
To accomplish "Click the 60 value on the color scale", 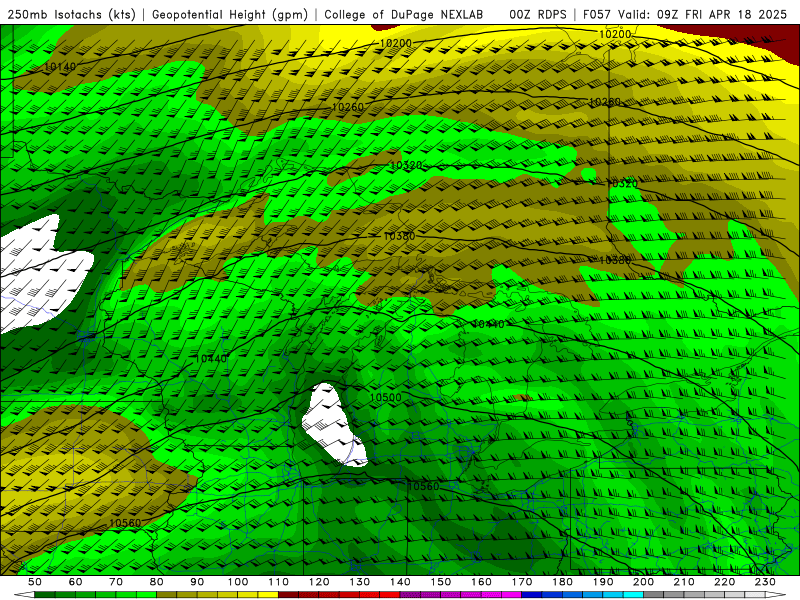I will (x=75, y=582).
